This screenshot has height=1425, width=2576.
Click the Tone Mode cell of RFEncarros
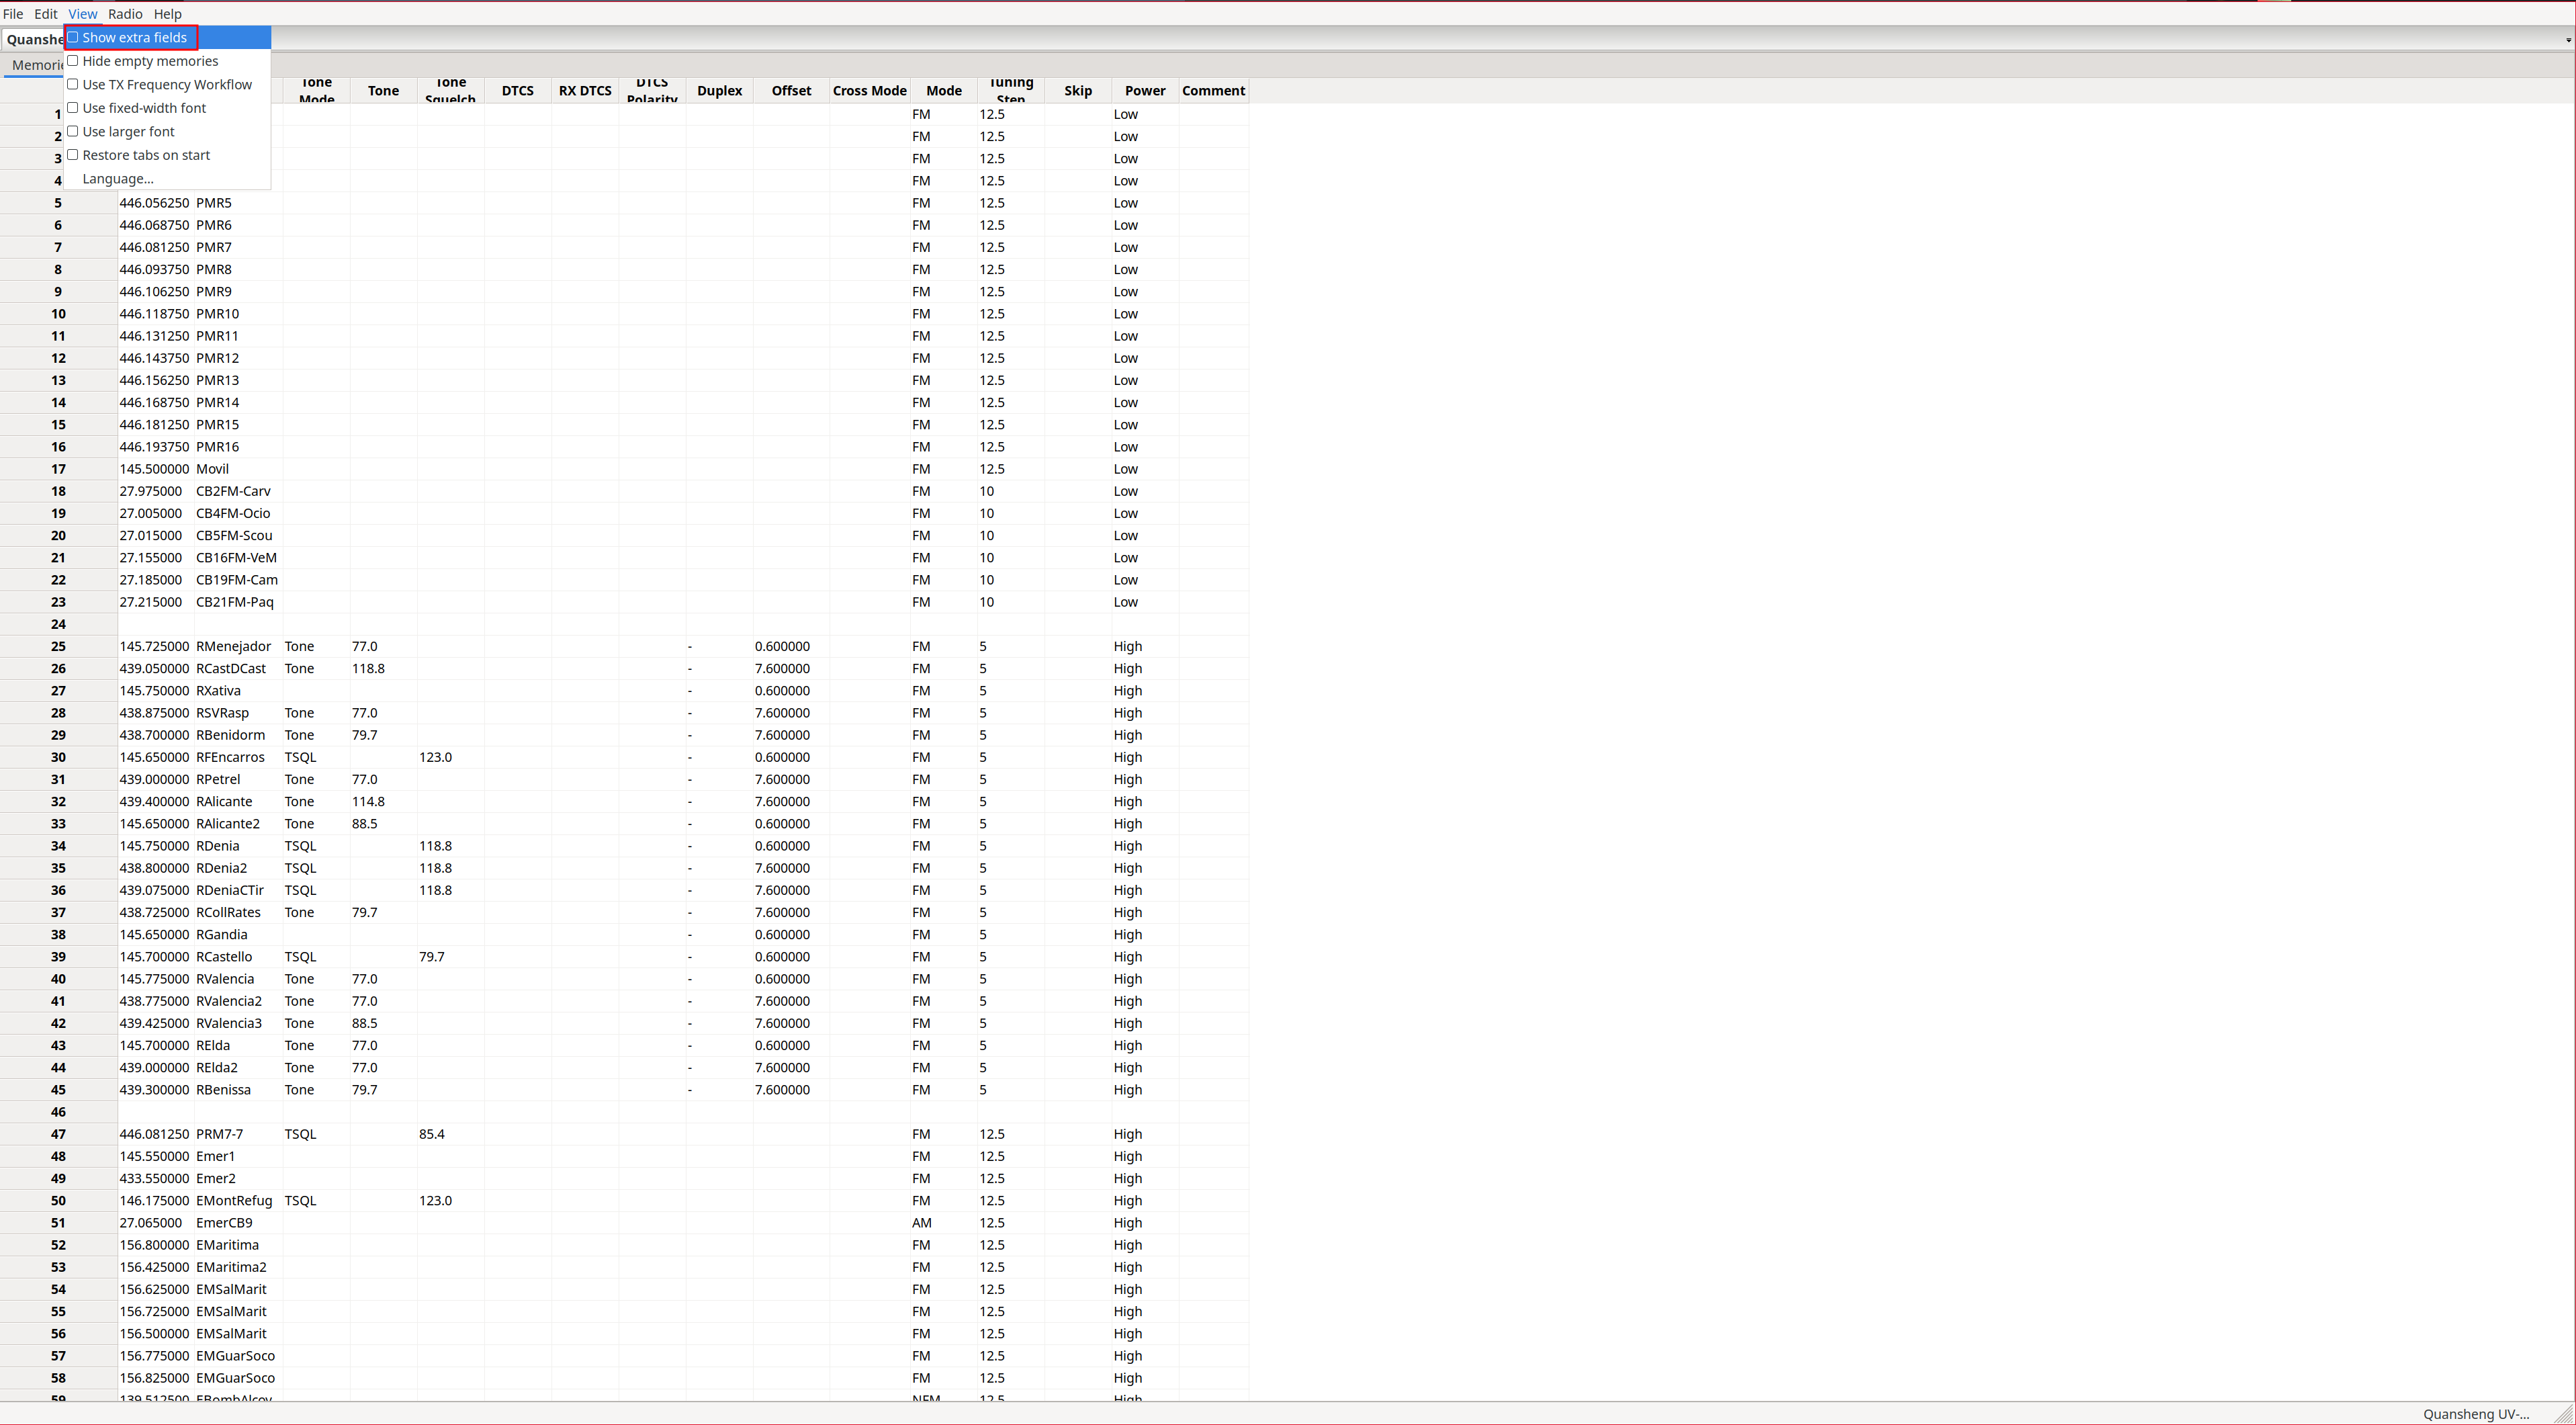coord(315,757)
